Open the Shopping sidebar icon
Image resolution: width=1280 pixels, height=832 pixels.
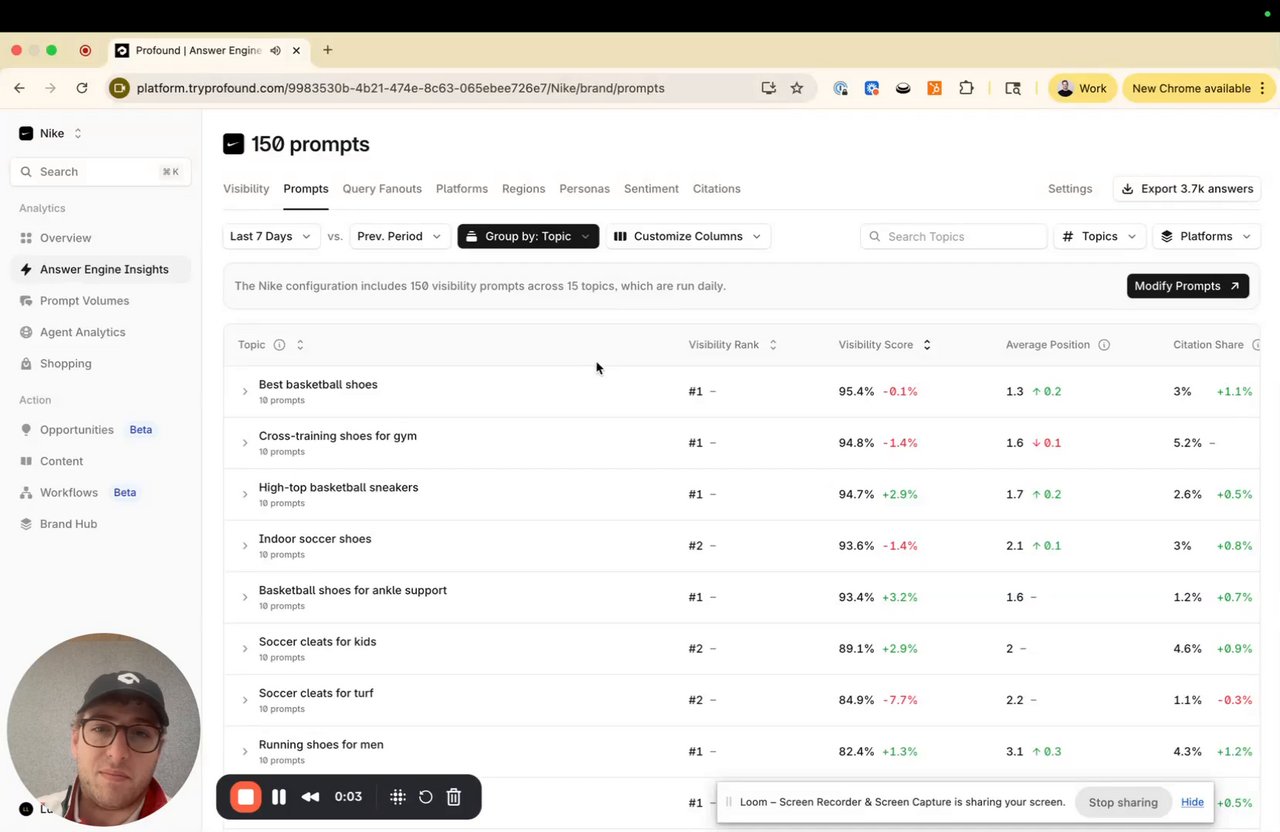point(26,364)
